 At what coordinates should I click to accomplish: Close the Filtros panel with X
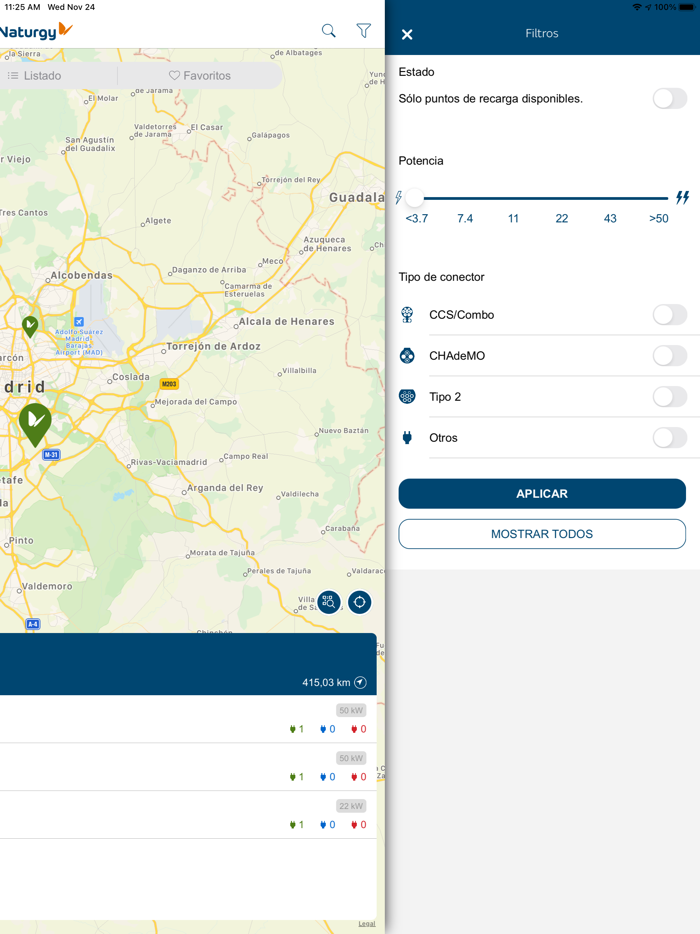pos(407,34)
